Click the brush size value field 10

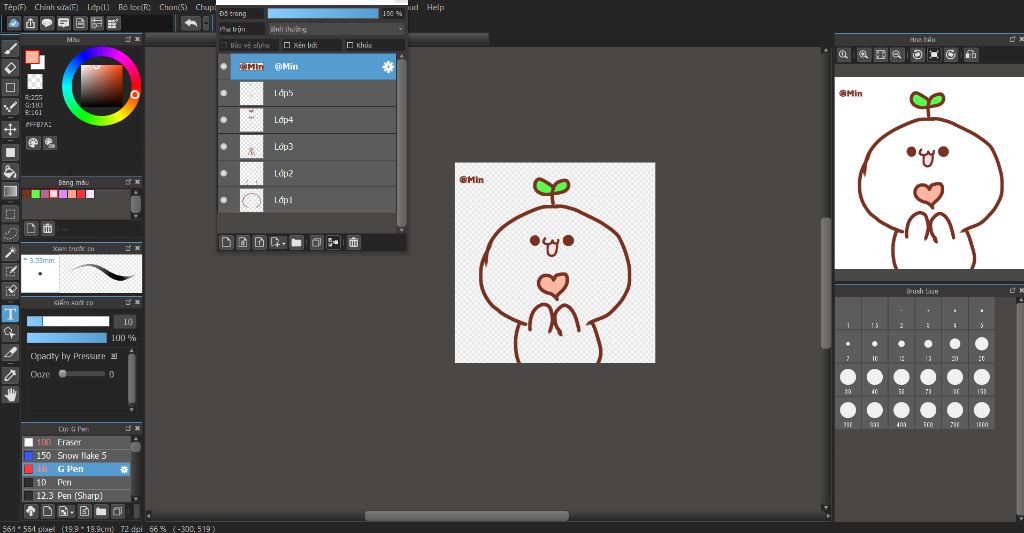125,321
